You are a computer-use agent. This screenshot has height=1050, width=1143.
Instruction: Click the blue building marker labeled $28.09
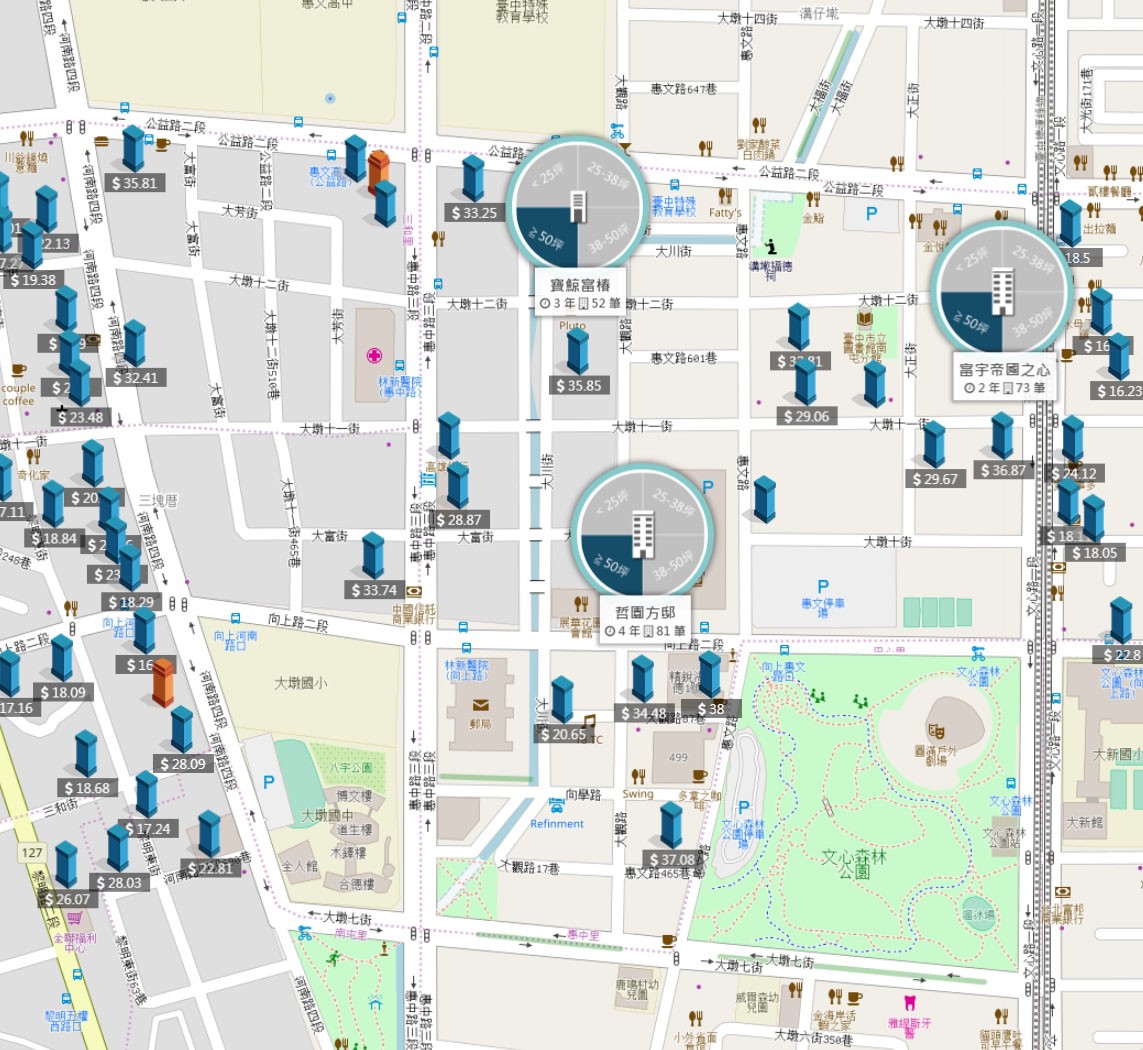182,729
